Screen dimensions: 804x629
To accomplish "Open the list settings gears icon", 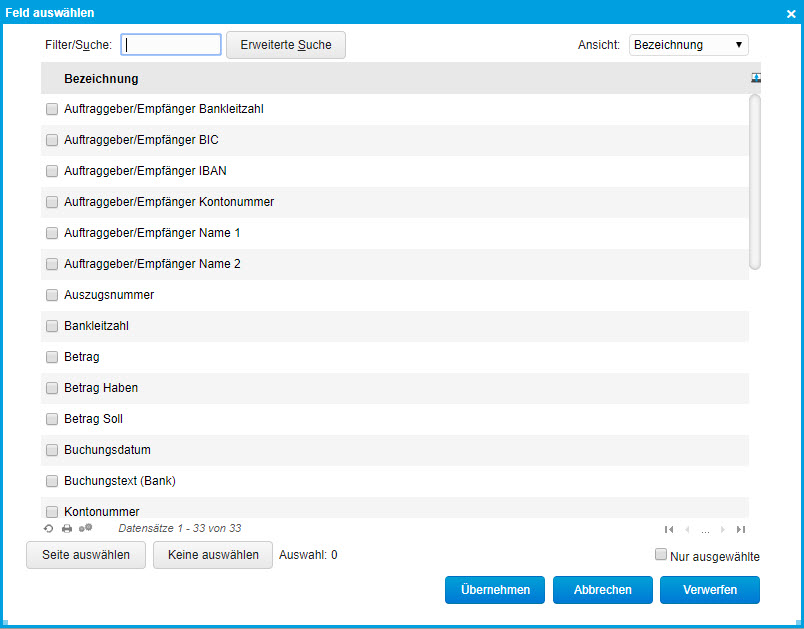I will pyautogui.click(x=86, y=528).
